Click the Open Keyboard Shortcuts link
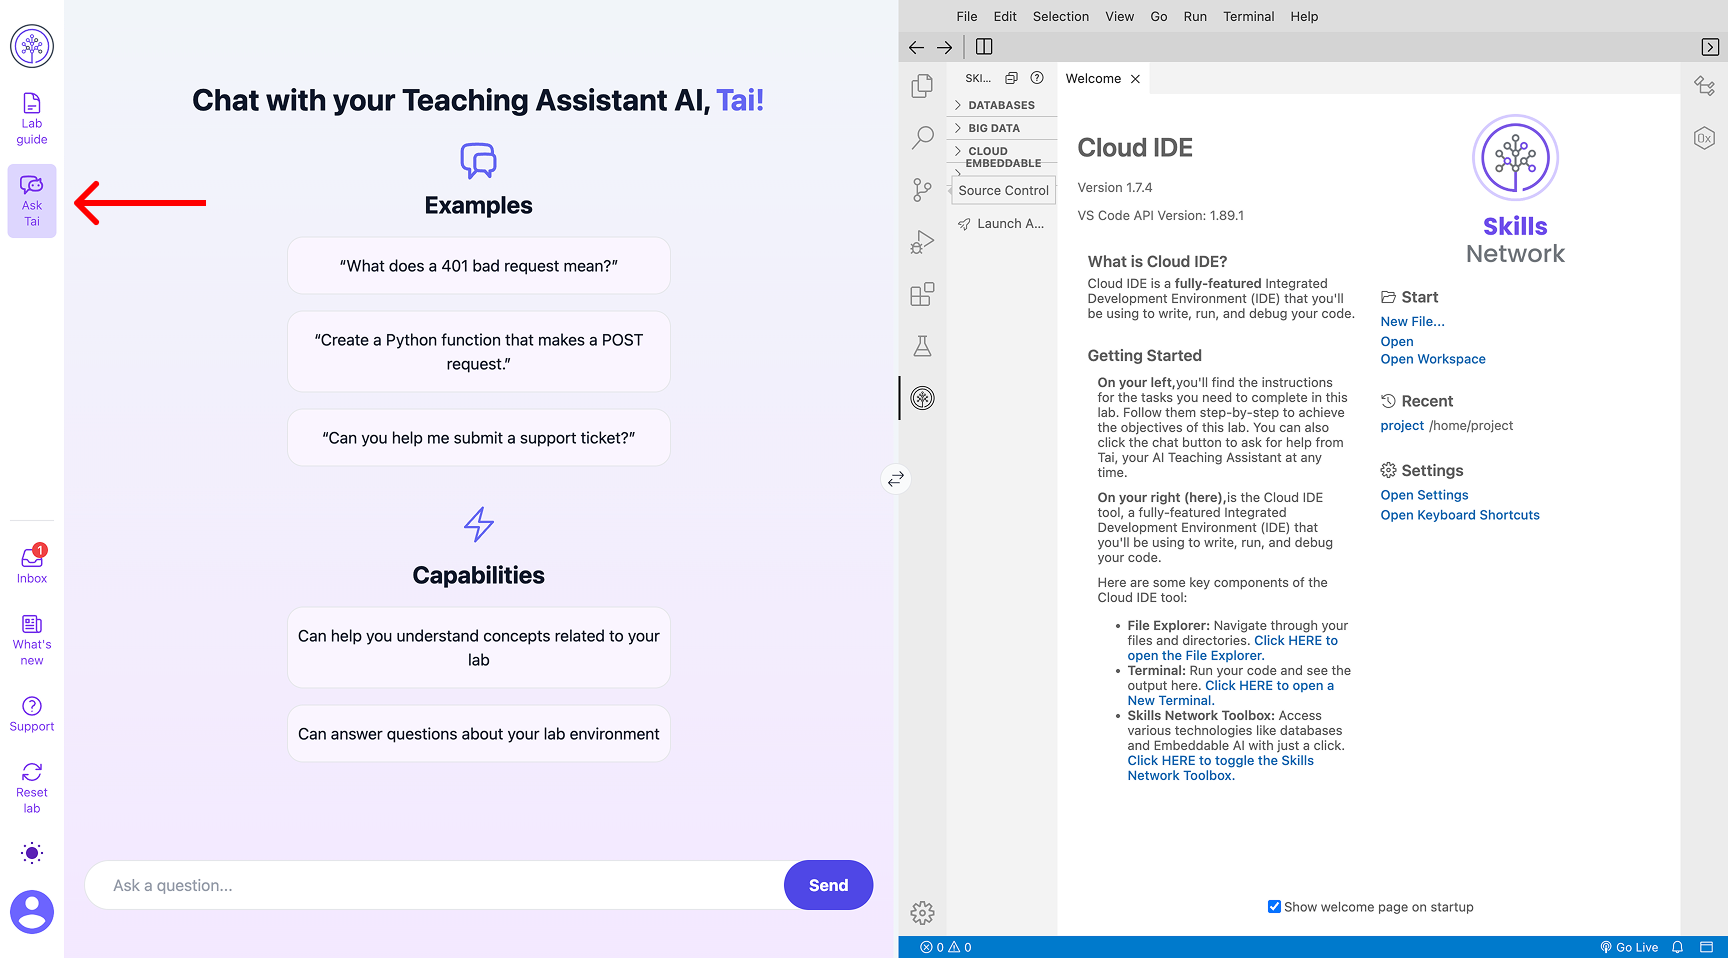 1459,515
